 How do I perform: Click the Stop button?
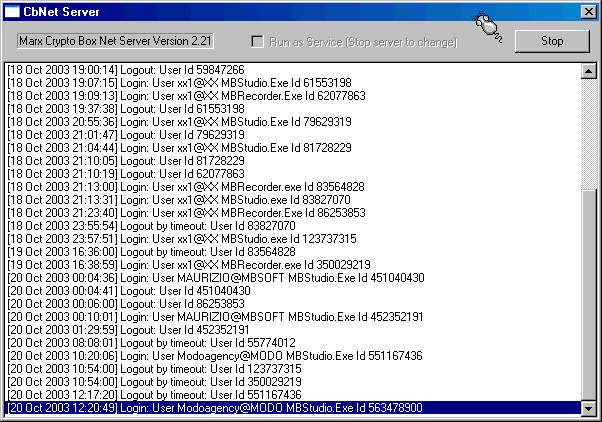pyautogui.click(x=552, y=41)
